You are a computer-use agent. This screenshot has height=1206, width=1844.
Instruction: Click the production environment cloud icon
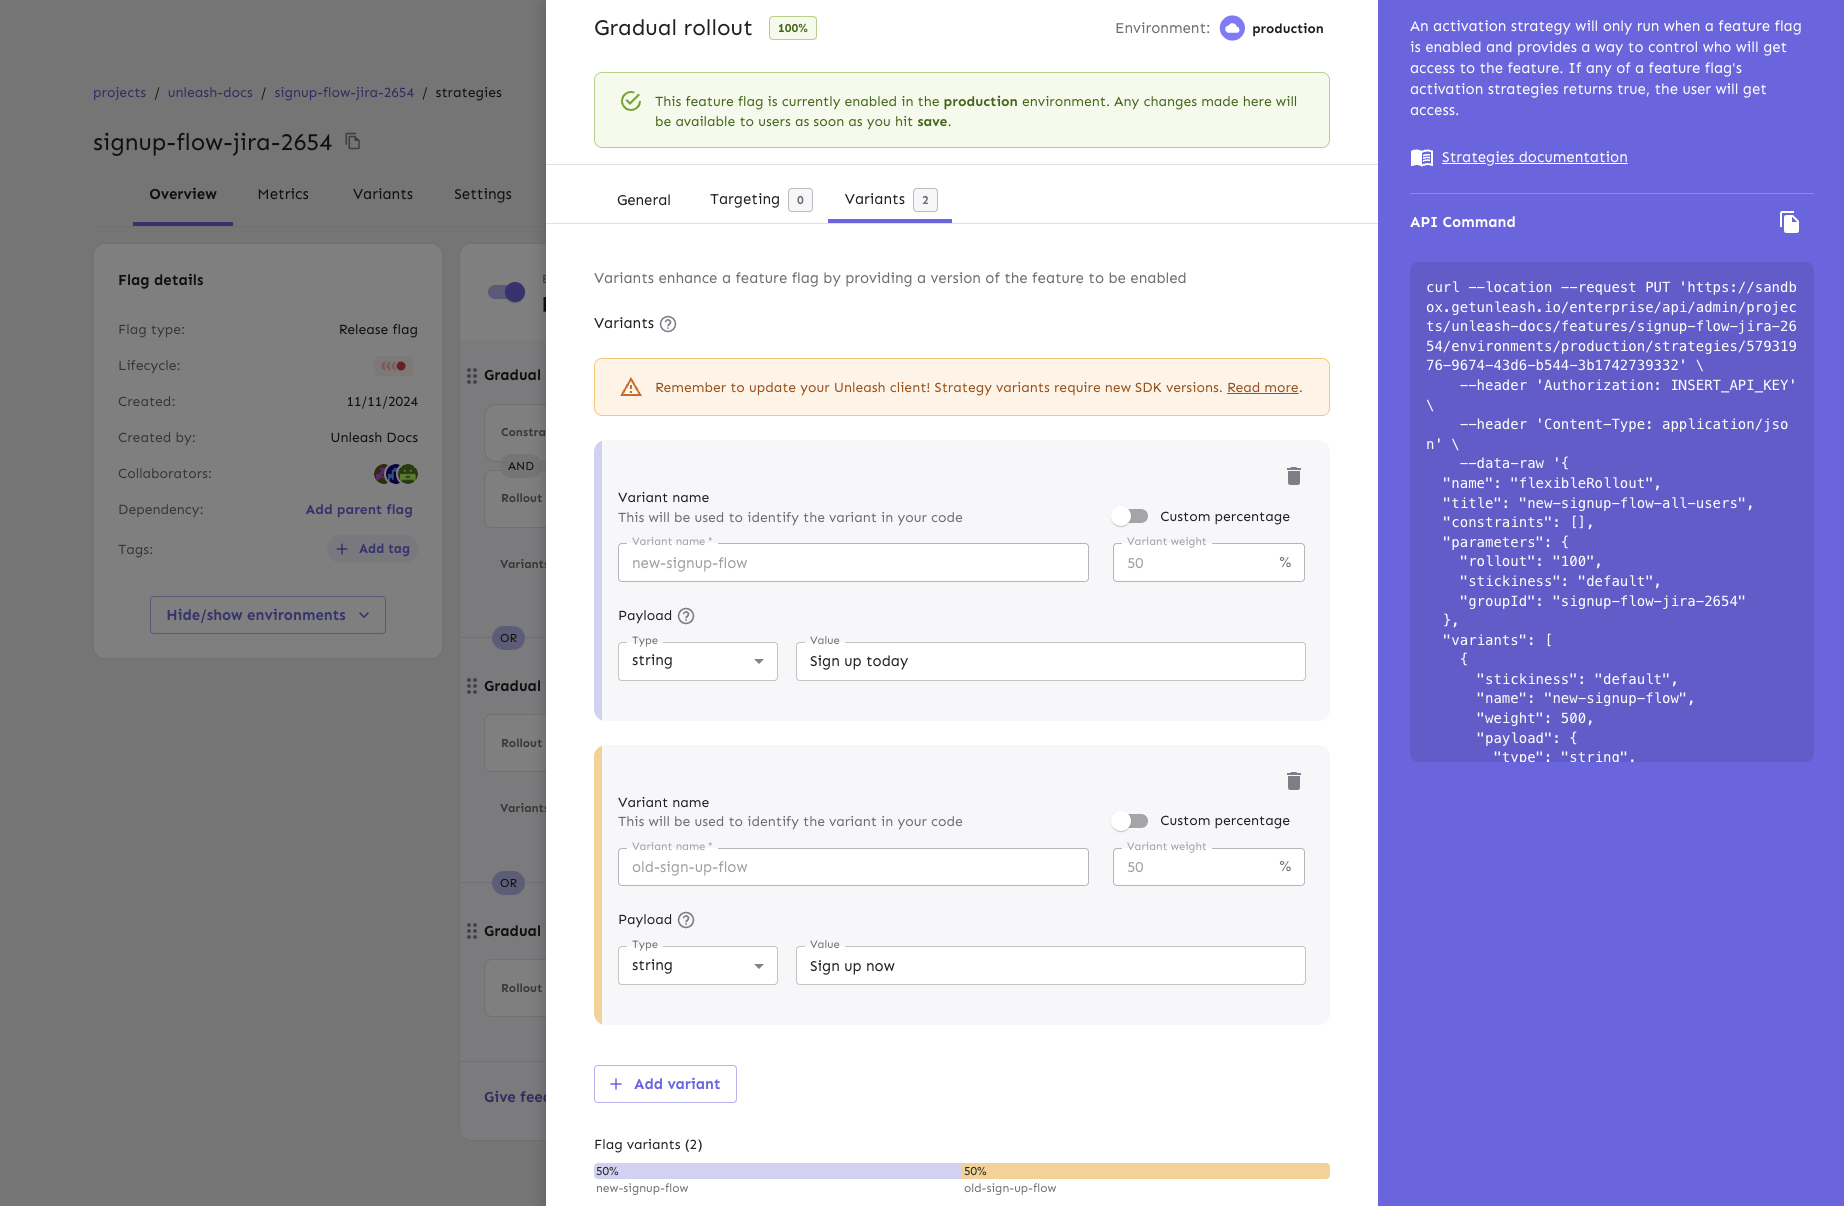click(x=1232, y=28)
